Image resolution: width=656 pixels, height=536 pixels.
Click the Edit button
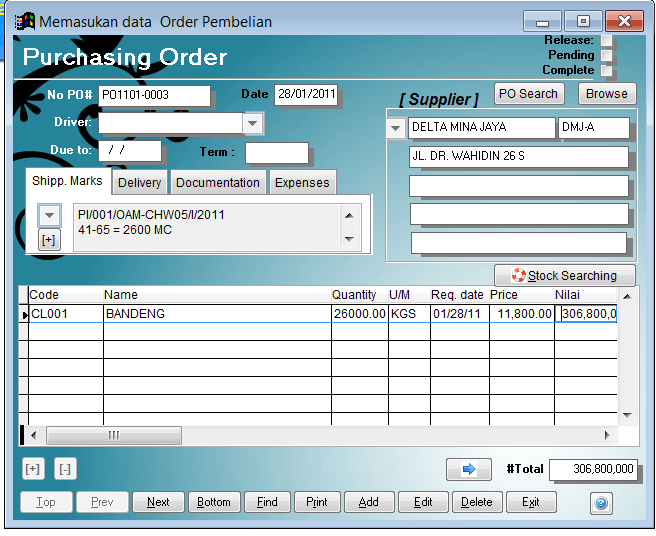click(x=423, y=502)
